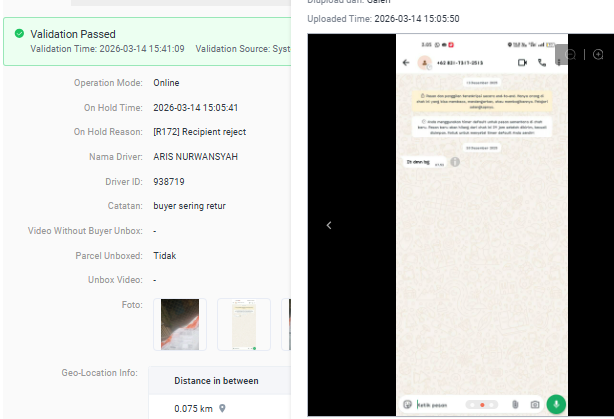The height and width of the screenshot is (419, 614).
Task: Click the WhatsApp contact phone number
Action: tap(460, 63)
